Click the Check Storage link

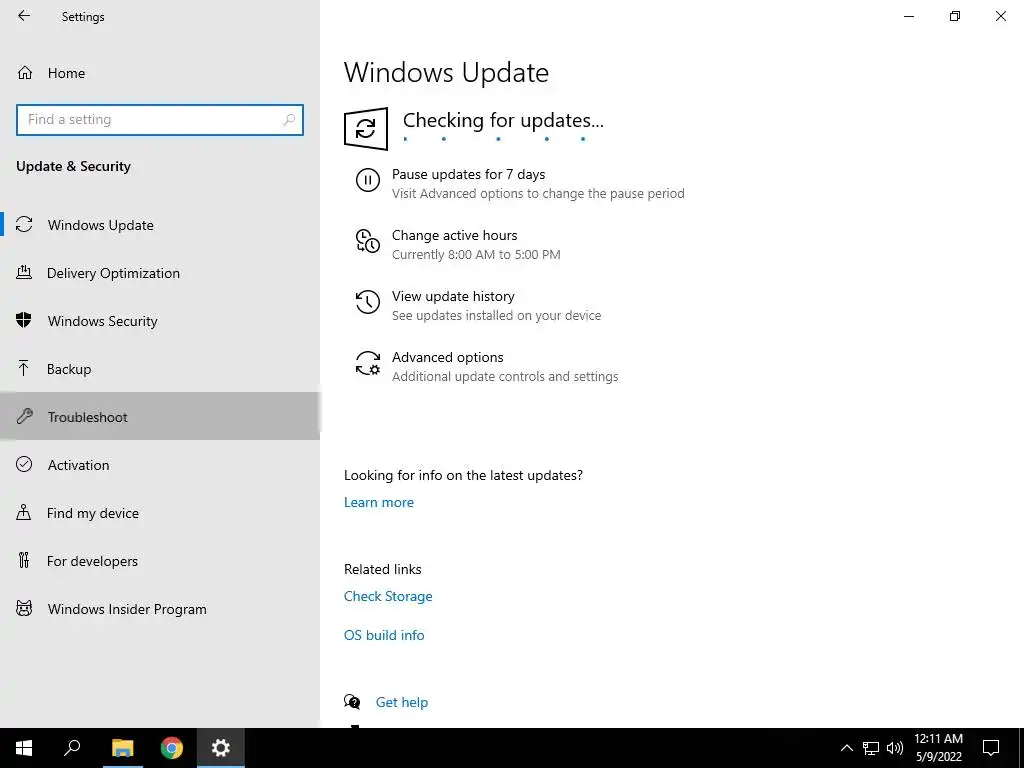pos(388,596)
